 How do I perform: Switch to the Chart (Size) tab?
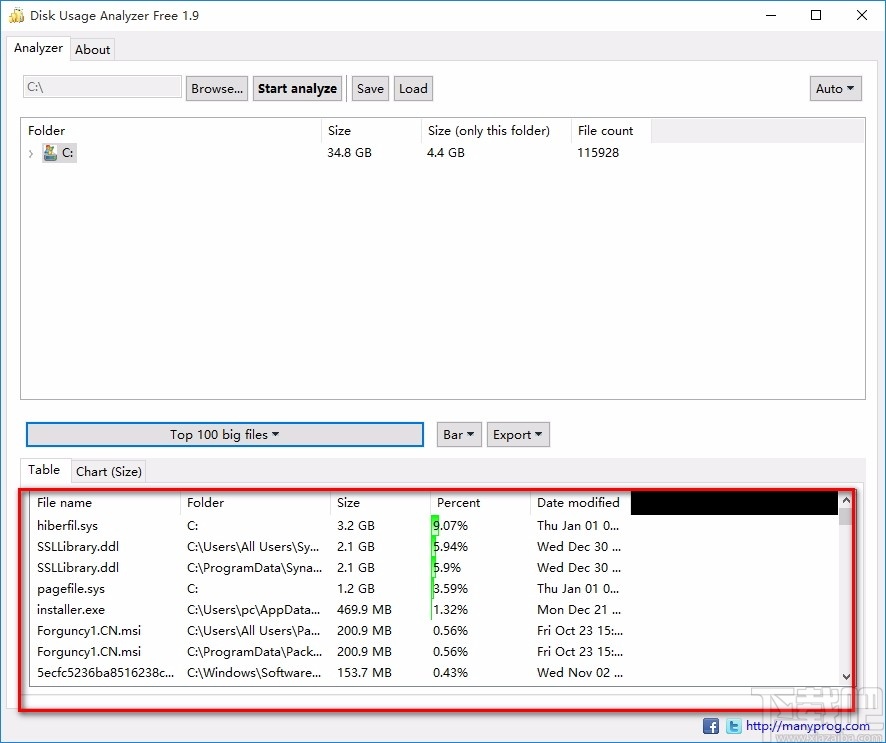pyautogui.click(x=108, y=471)
